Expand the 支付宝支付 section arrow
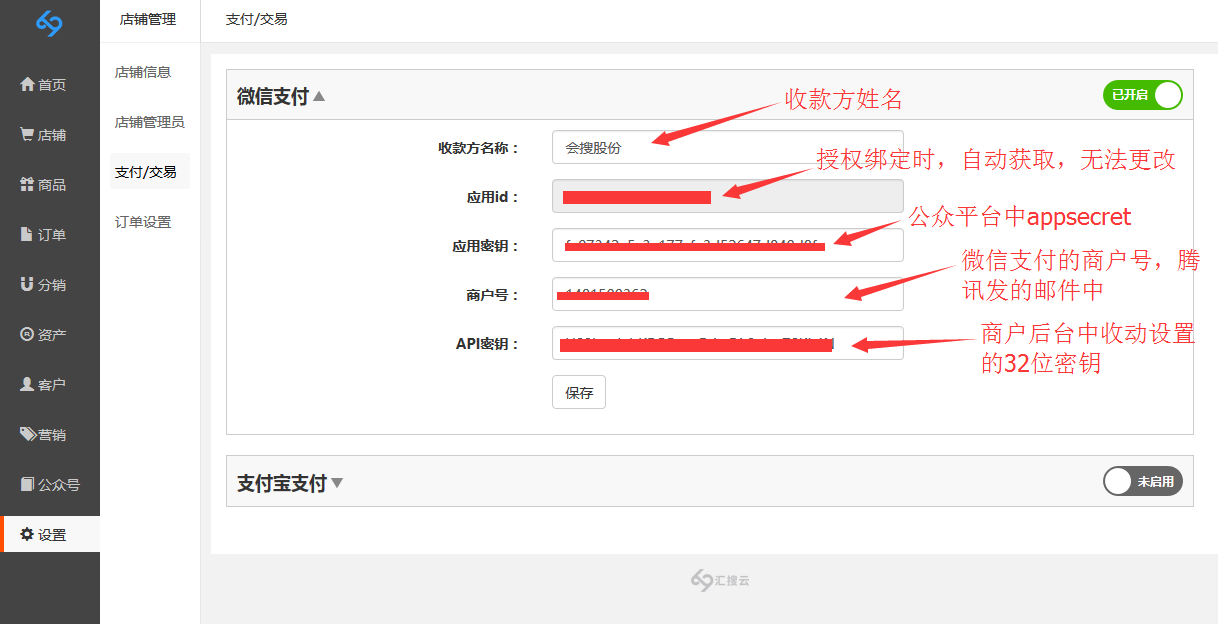 pos(337,483)
